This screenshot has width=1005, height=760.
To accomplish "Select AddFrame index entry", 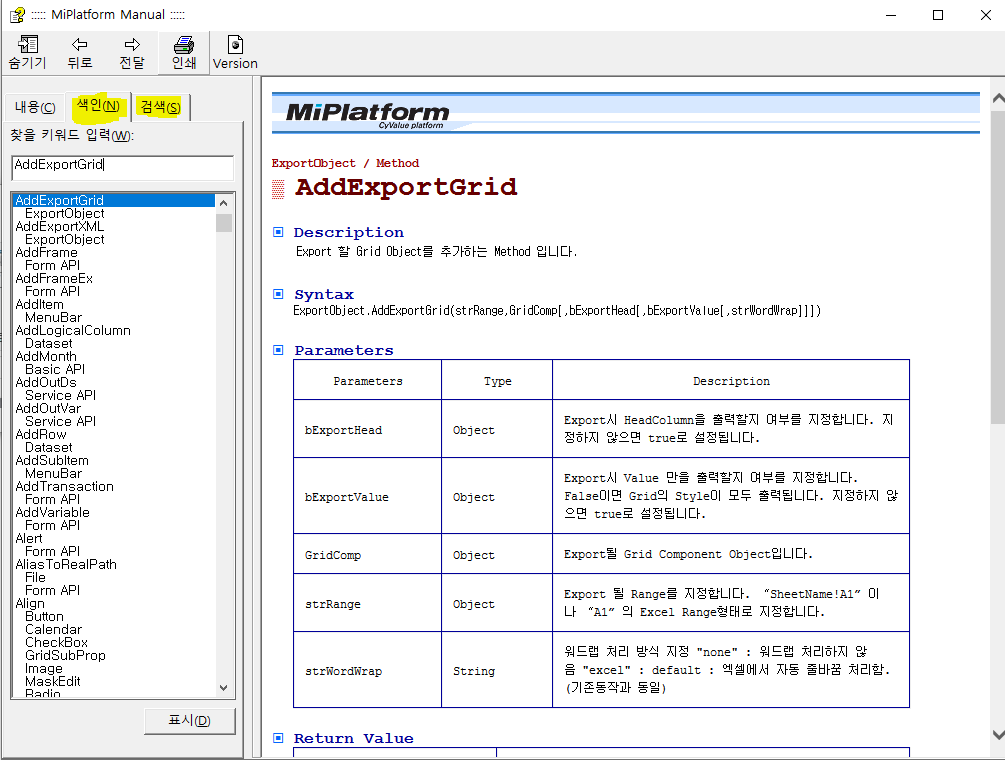I will (x=46, y=252).
